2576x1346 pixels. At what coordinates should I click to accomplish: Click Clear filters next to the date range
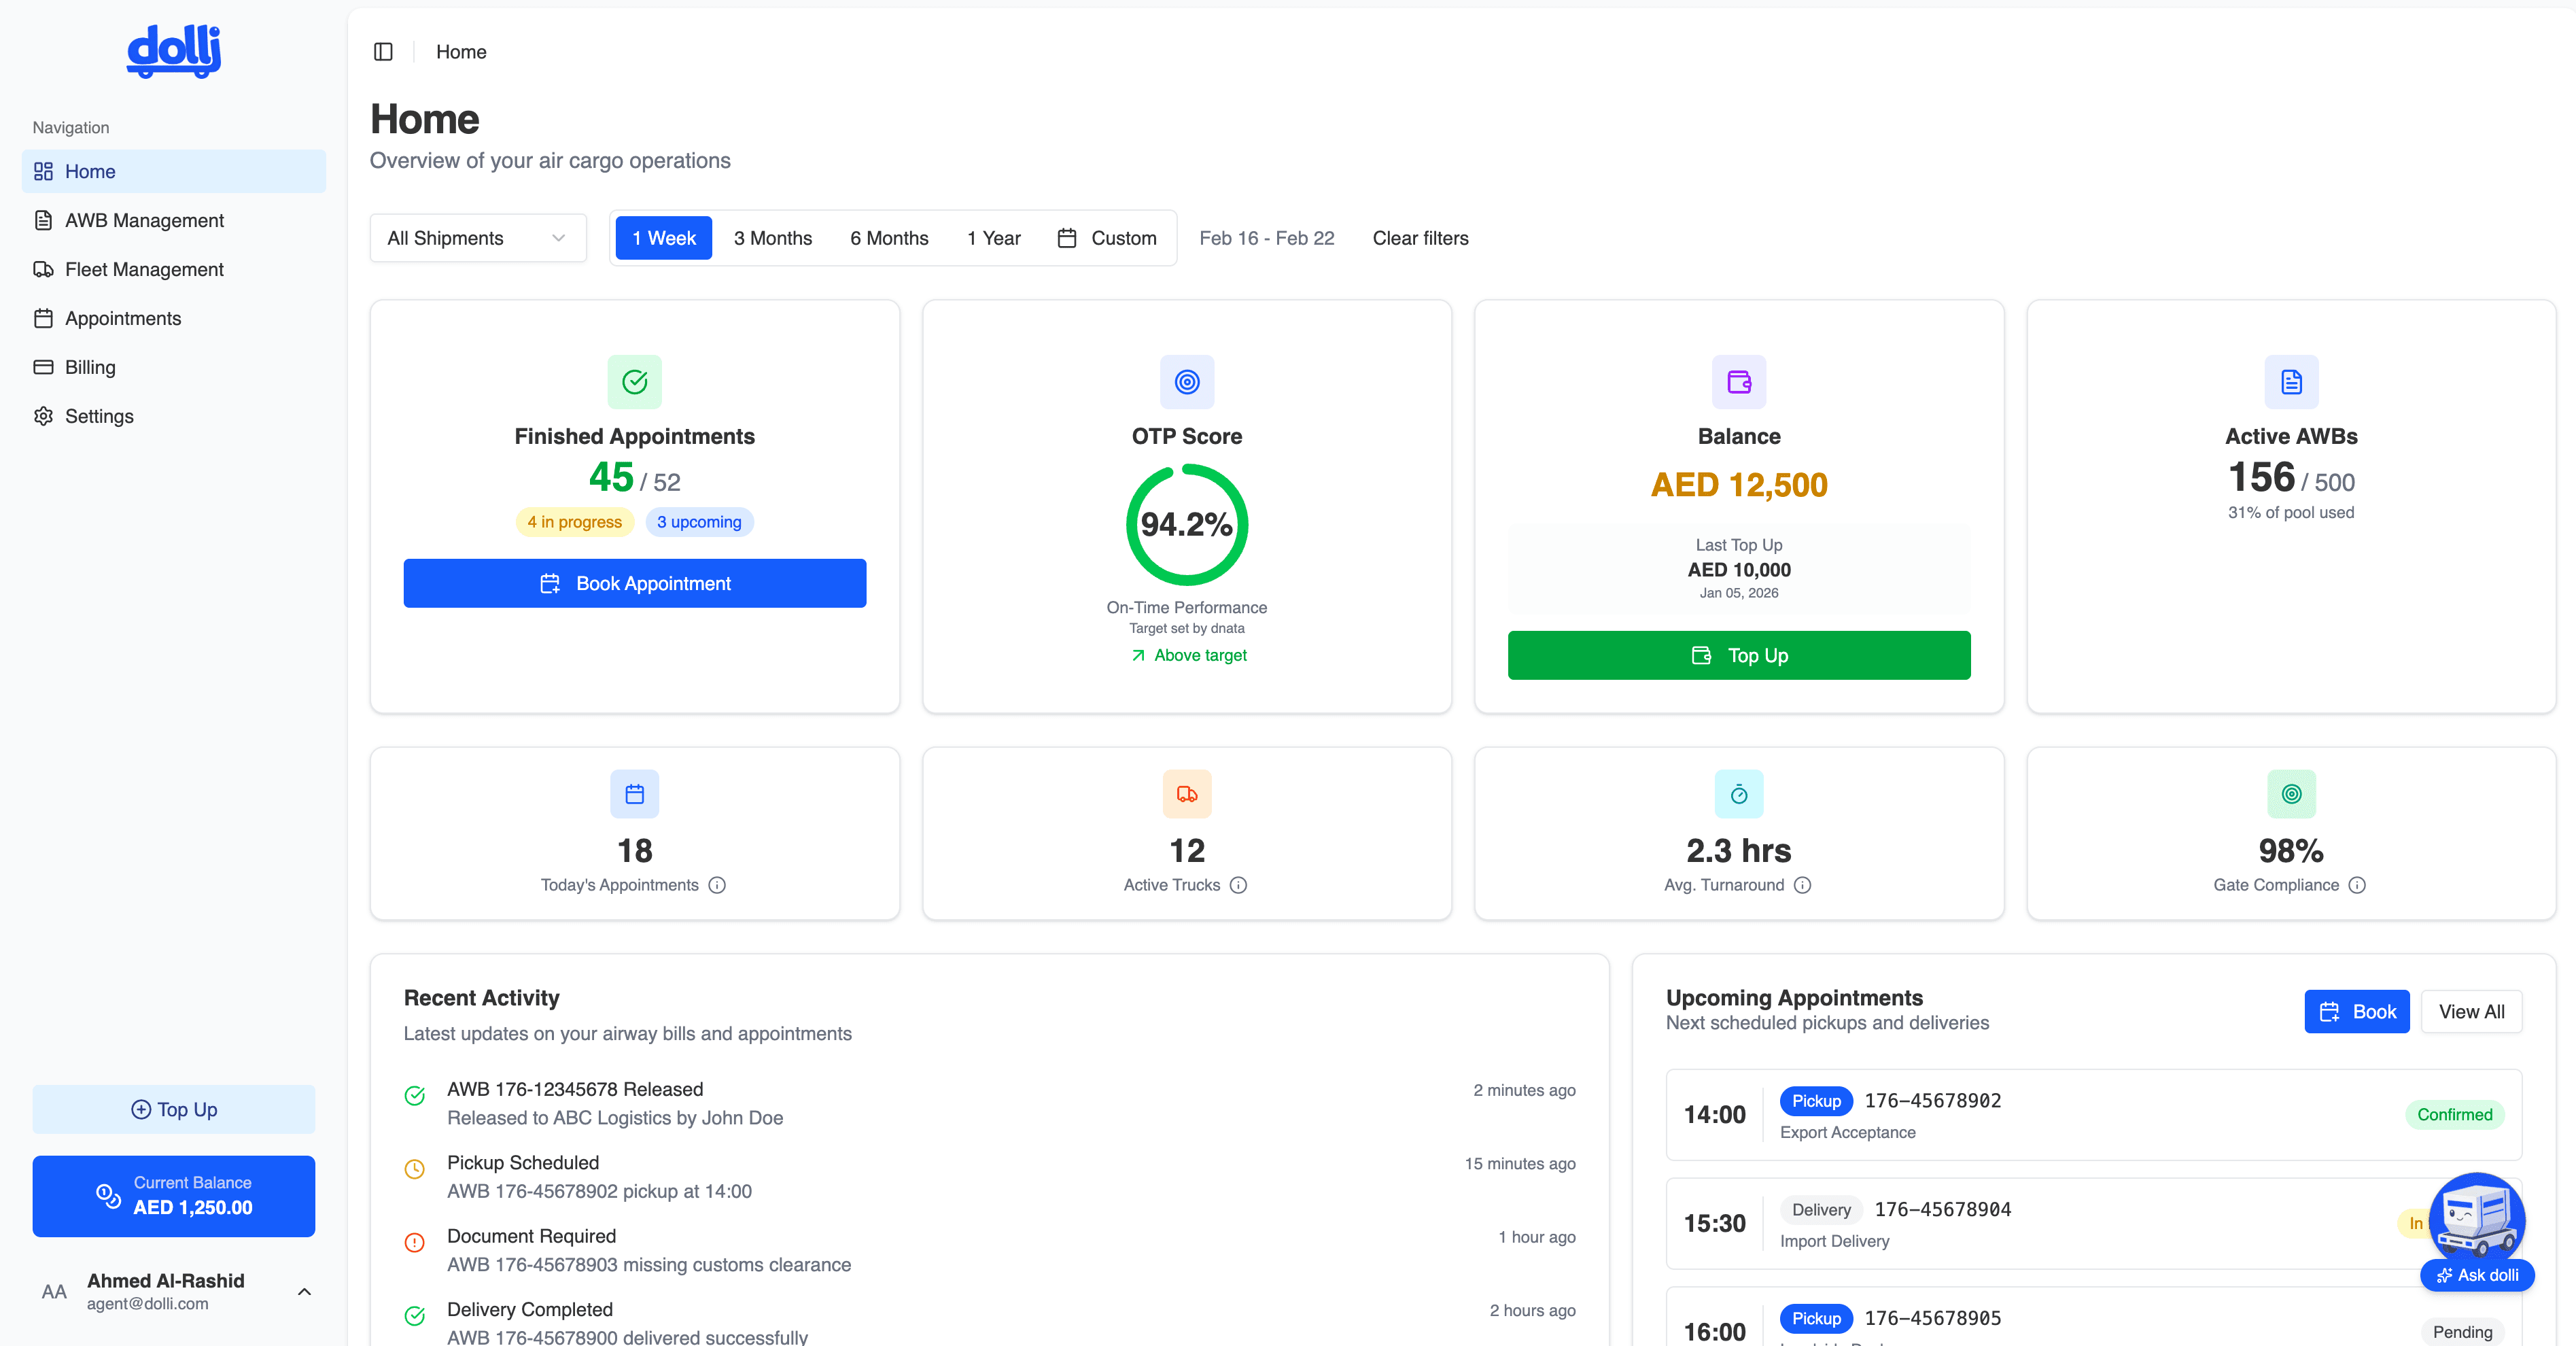1420,238
